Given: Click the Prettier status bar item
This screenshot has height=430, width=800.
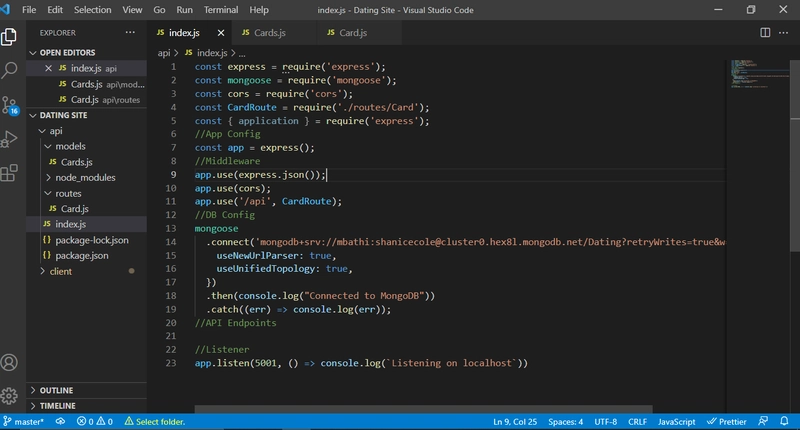Looking at the screenshot, I should point(727,422).
